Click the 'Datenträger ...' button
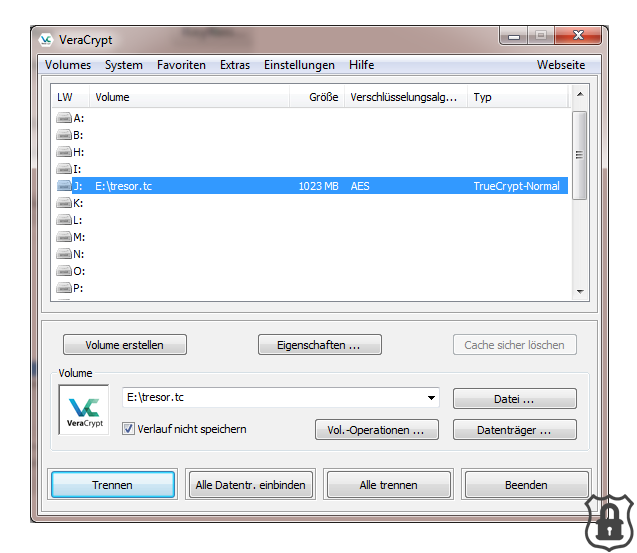The width and height of the screenshot is (637, 553). (x=515, y=430)
